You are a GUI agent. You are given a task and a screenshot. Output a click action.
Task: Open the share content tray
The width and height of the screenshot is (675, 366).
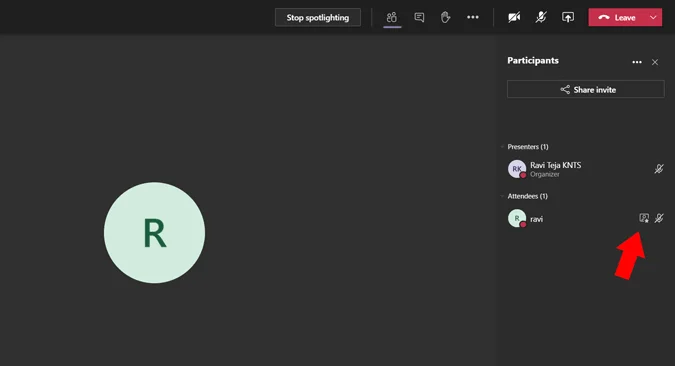click(x=568, y=18)
